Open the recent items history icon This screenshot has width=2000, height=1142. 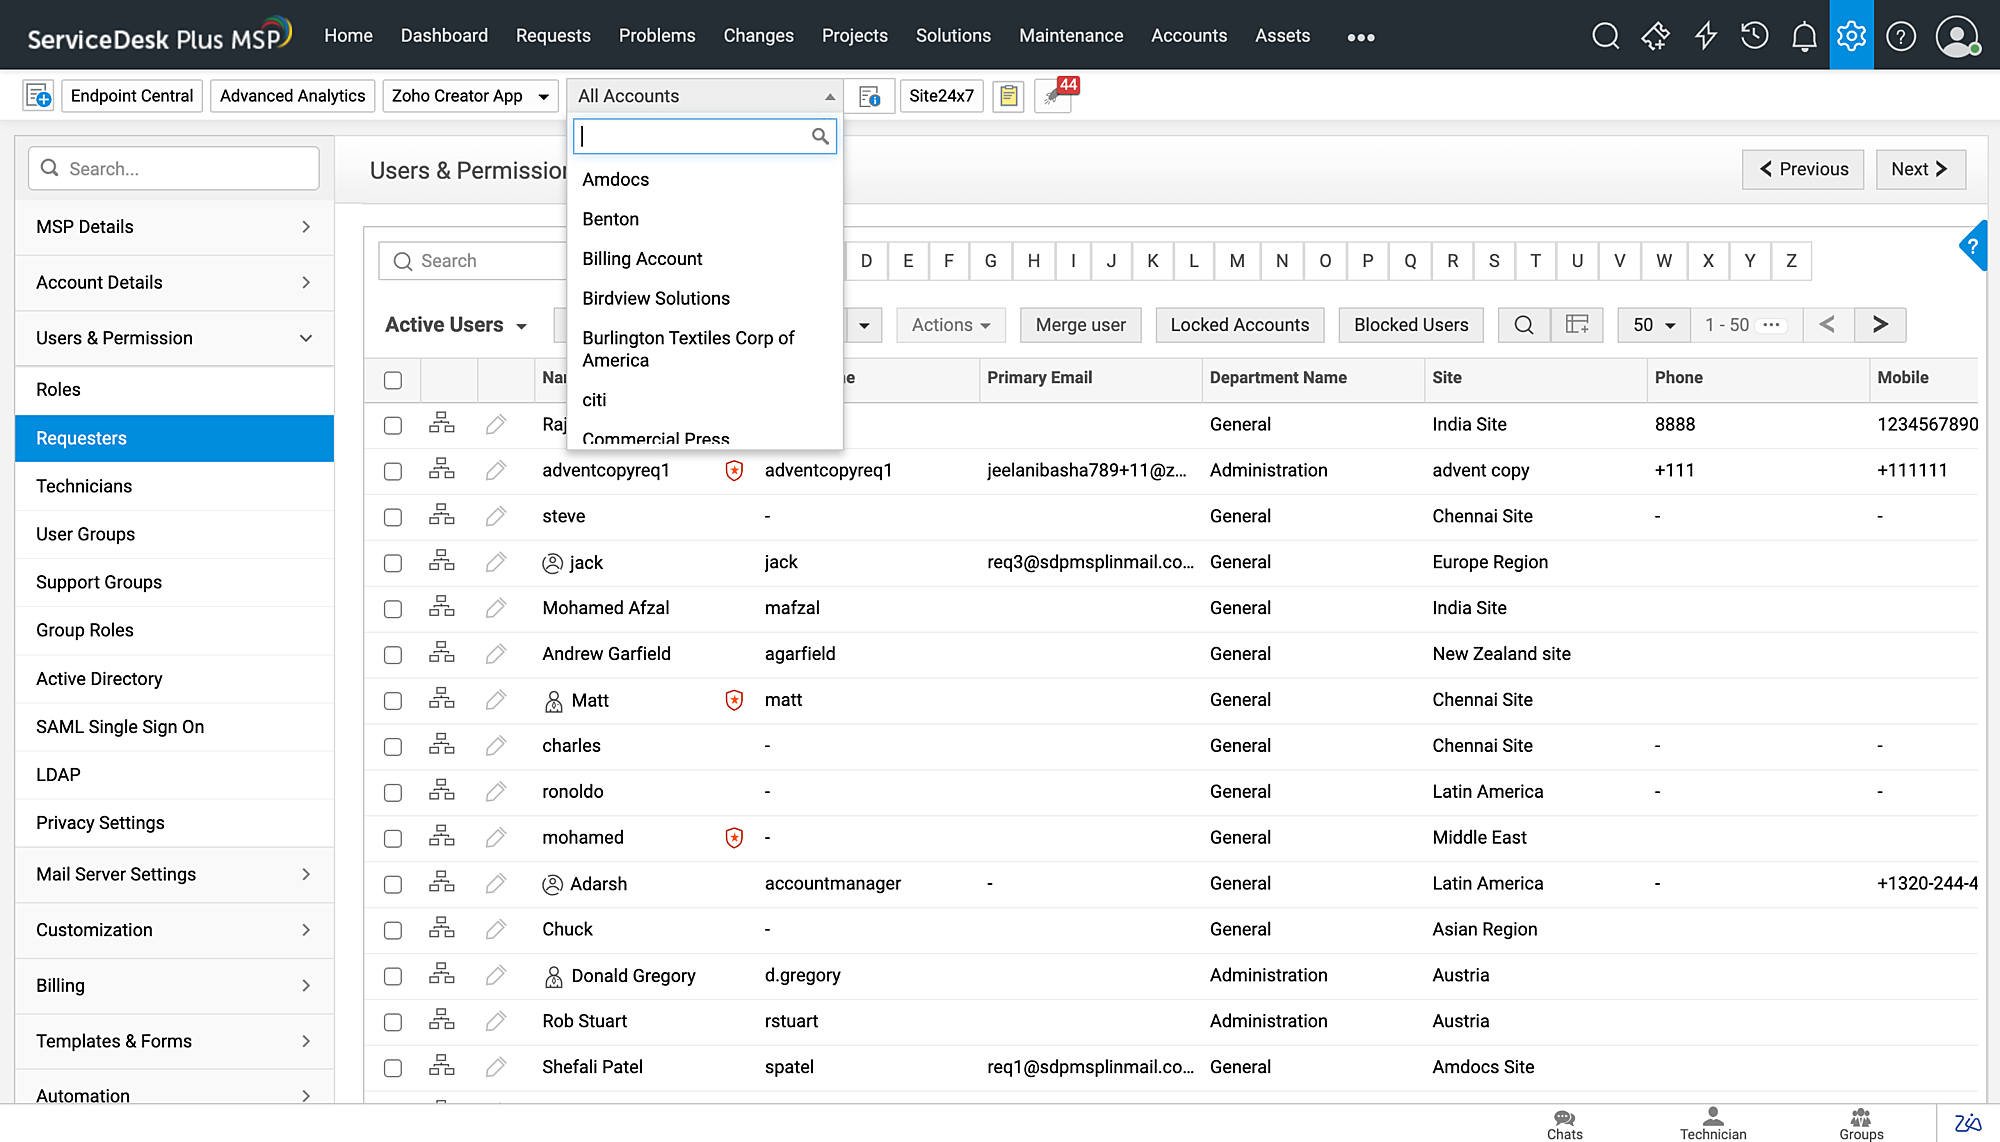1754,36
